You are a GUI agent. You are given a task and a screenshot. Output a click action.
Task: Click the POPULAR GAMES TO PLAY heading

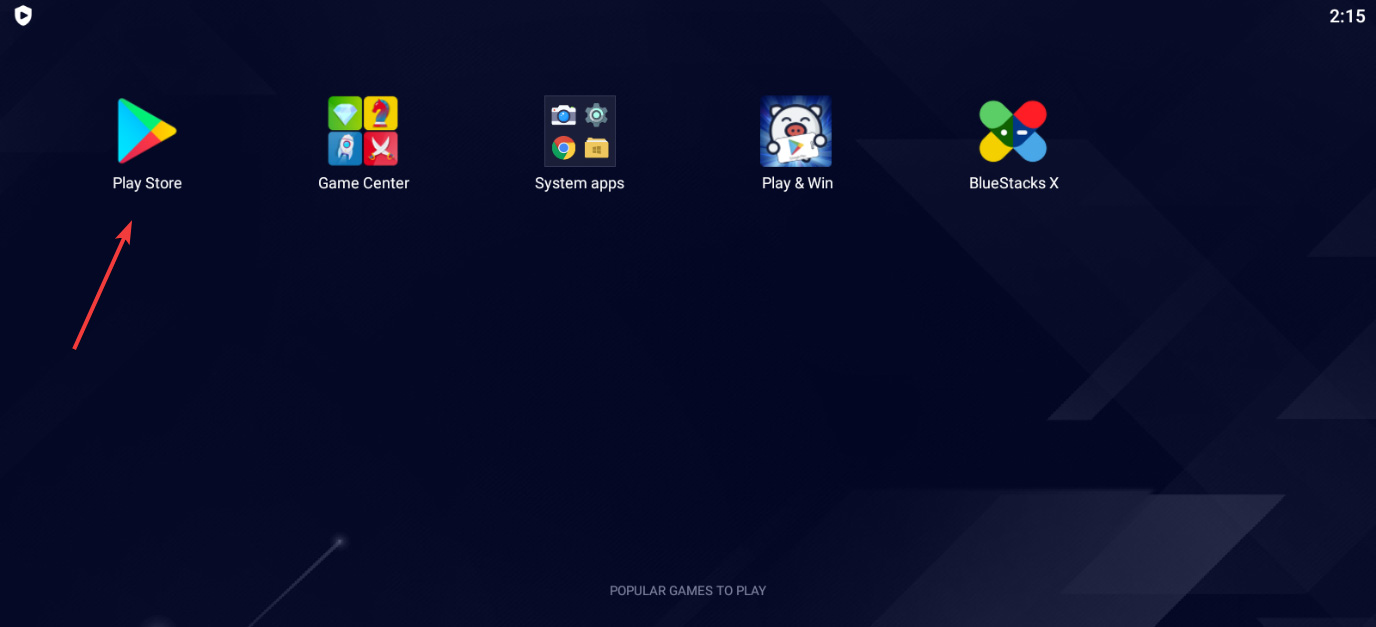click(x=688, y=591)
